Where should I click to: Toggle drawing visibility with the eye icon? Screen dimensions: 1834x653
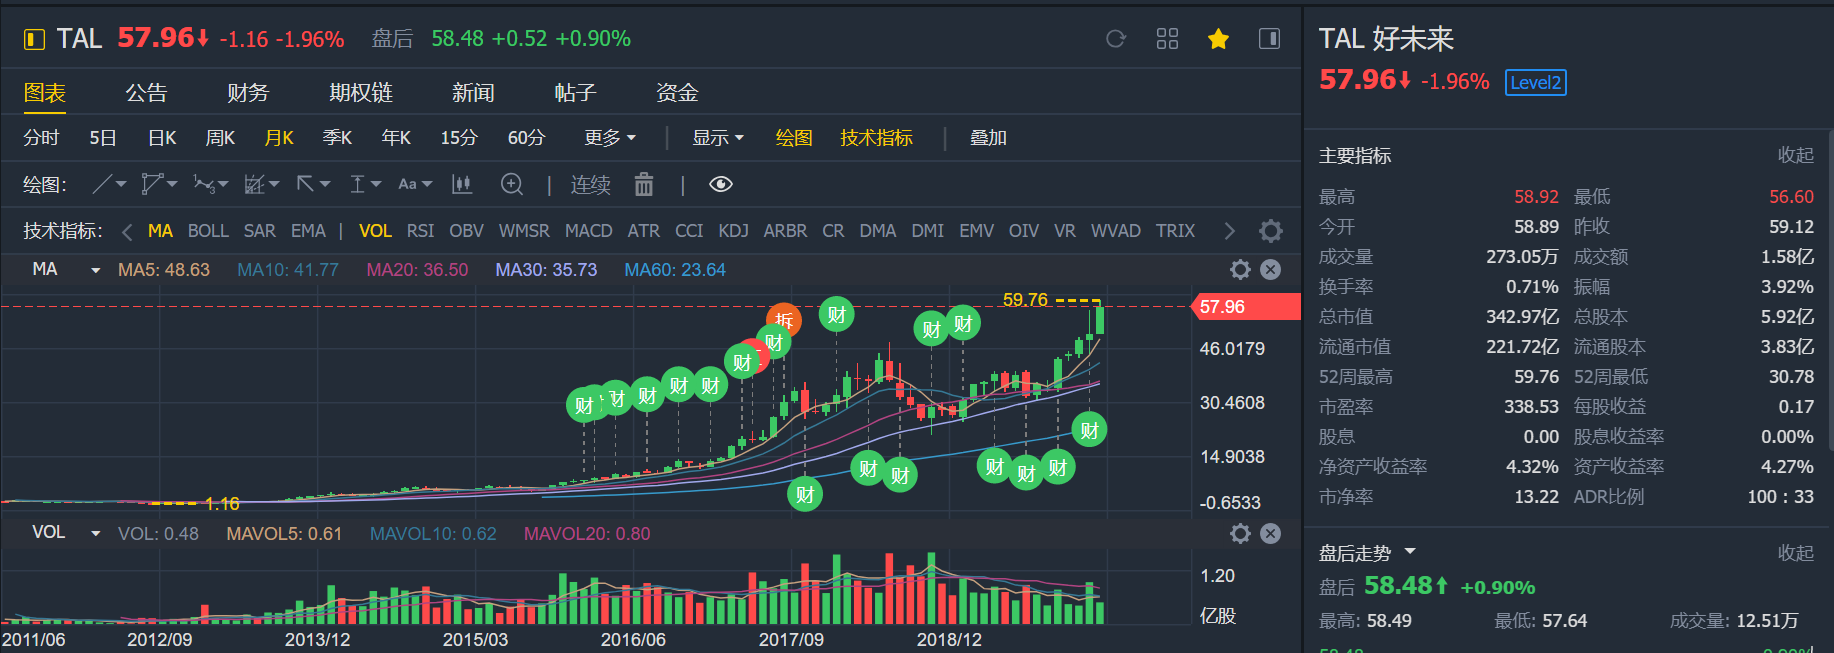coord(721,185)
